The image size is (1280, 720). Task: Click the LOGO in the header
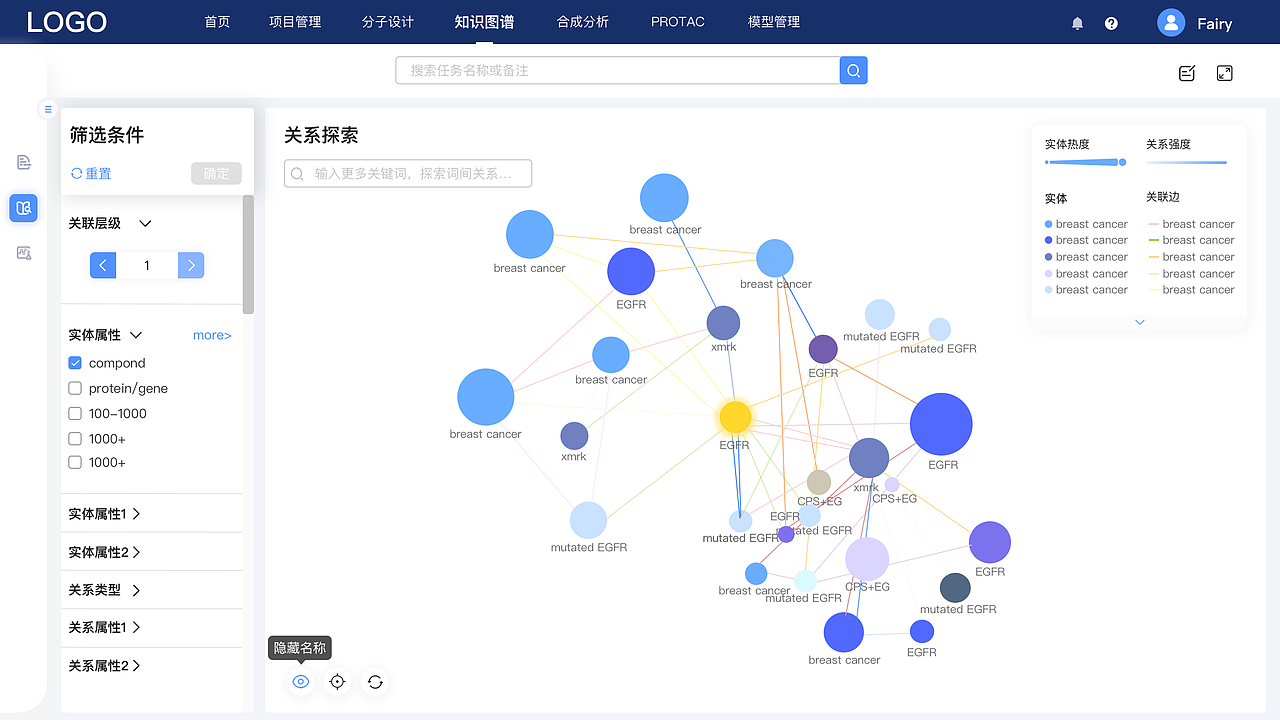pos(66,22)
